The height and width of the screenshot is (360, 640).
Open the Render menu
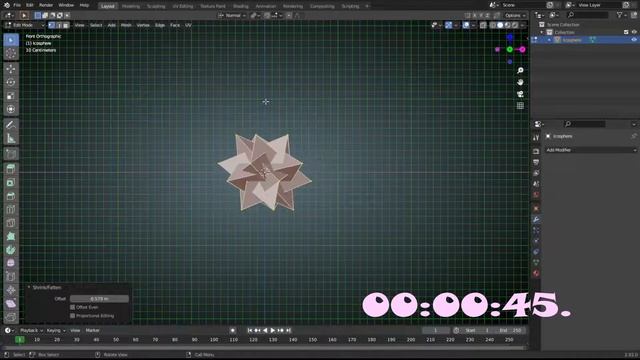[46, 5]
